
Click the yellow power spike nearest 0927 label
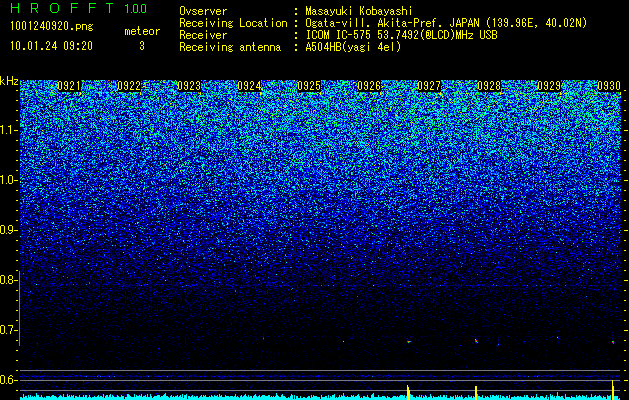(x=408, y=392)
